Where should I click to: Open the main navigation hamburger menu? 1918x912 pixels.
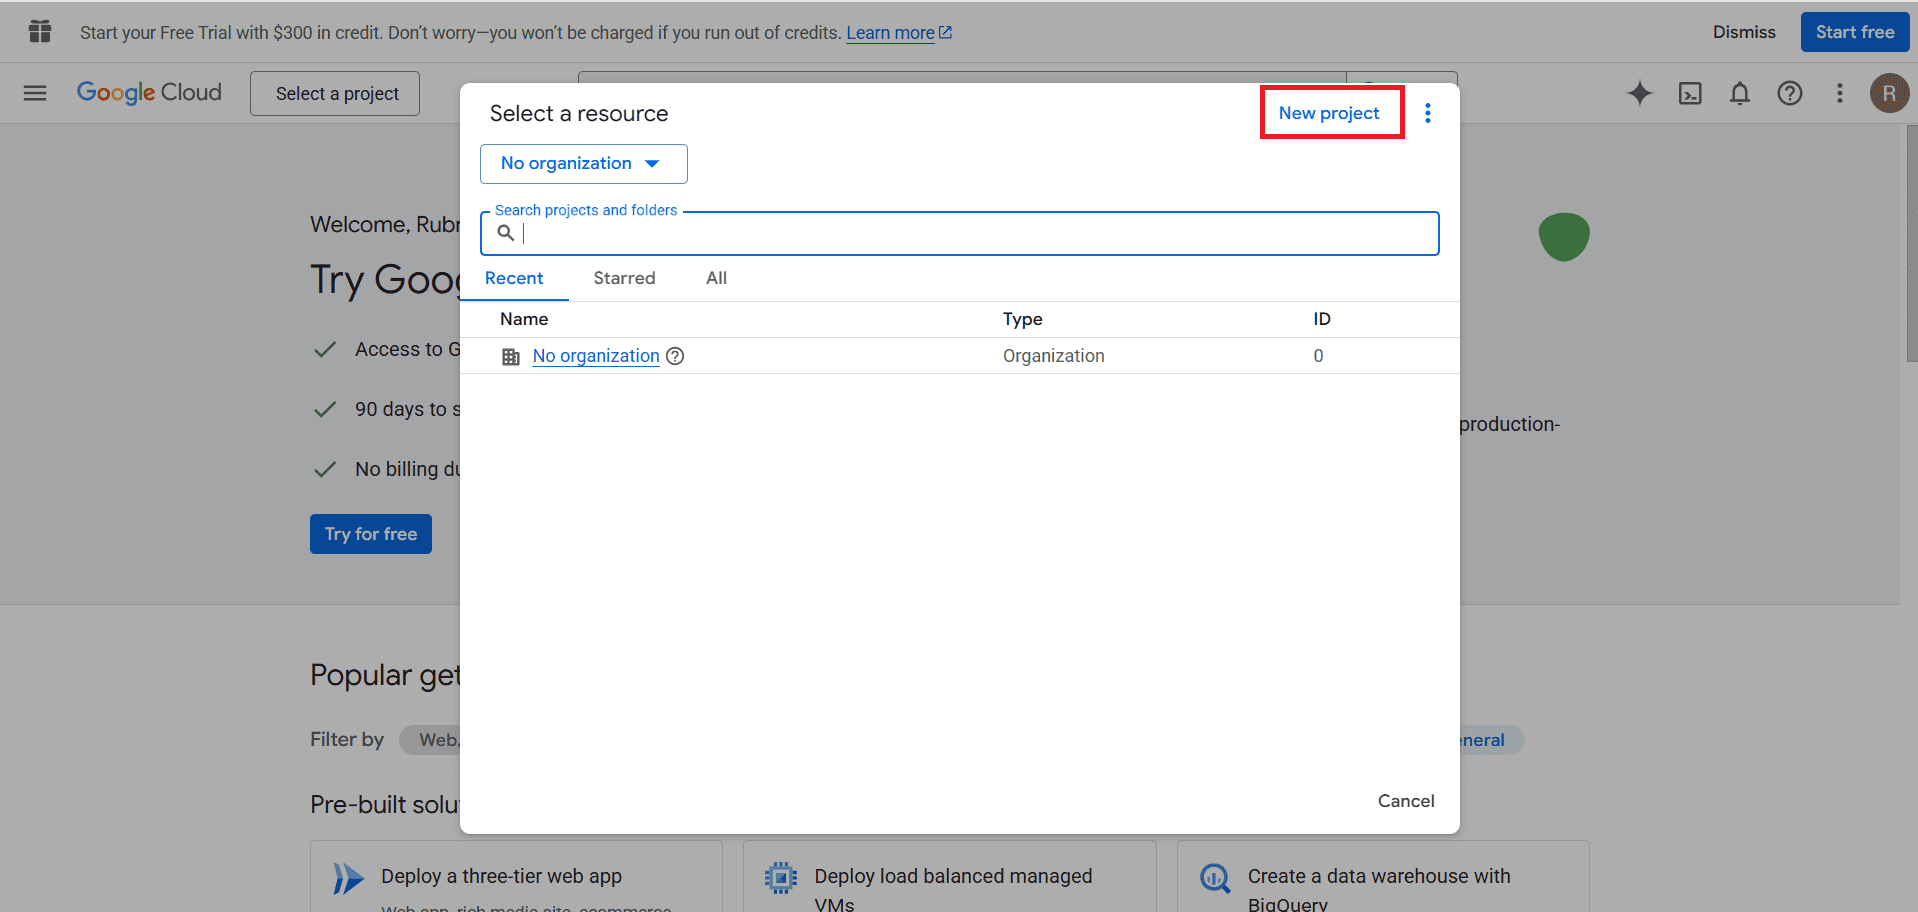click(x=35, y=93)
